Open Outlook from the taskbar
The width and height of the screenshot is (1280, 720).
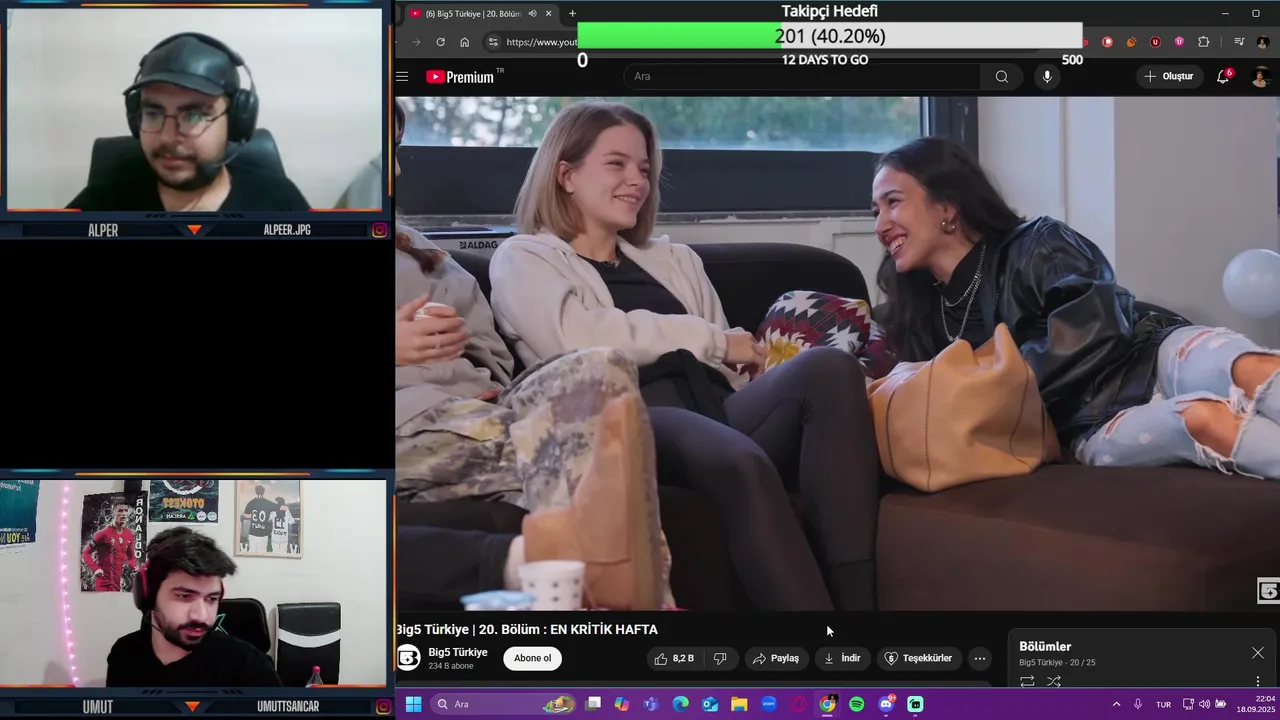[710, 704]
